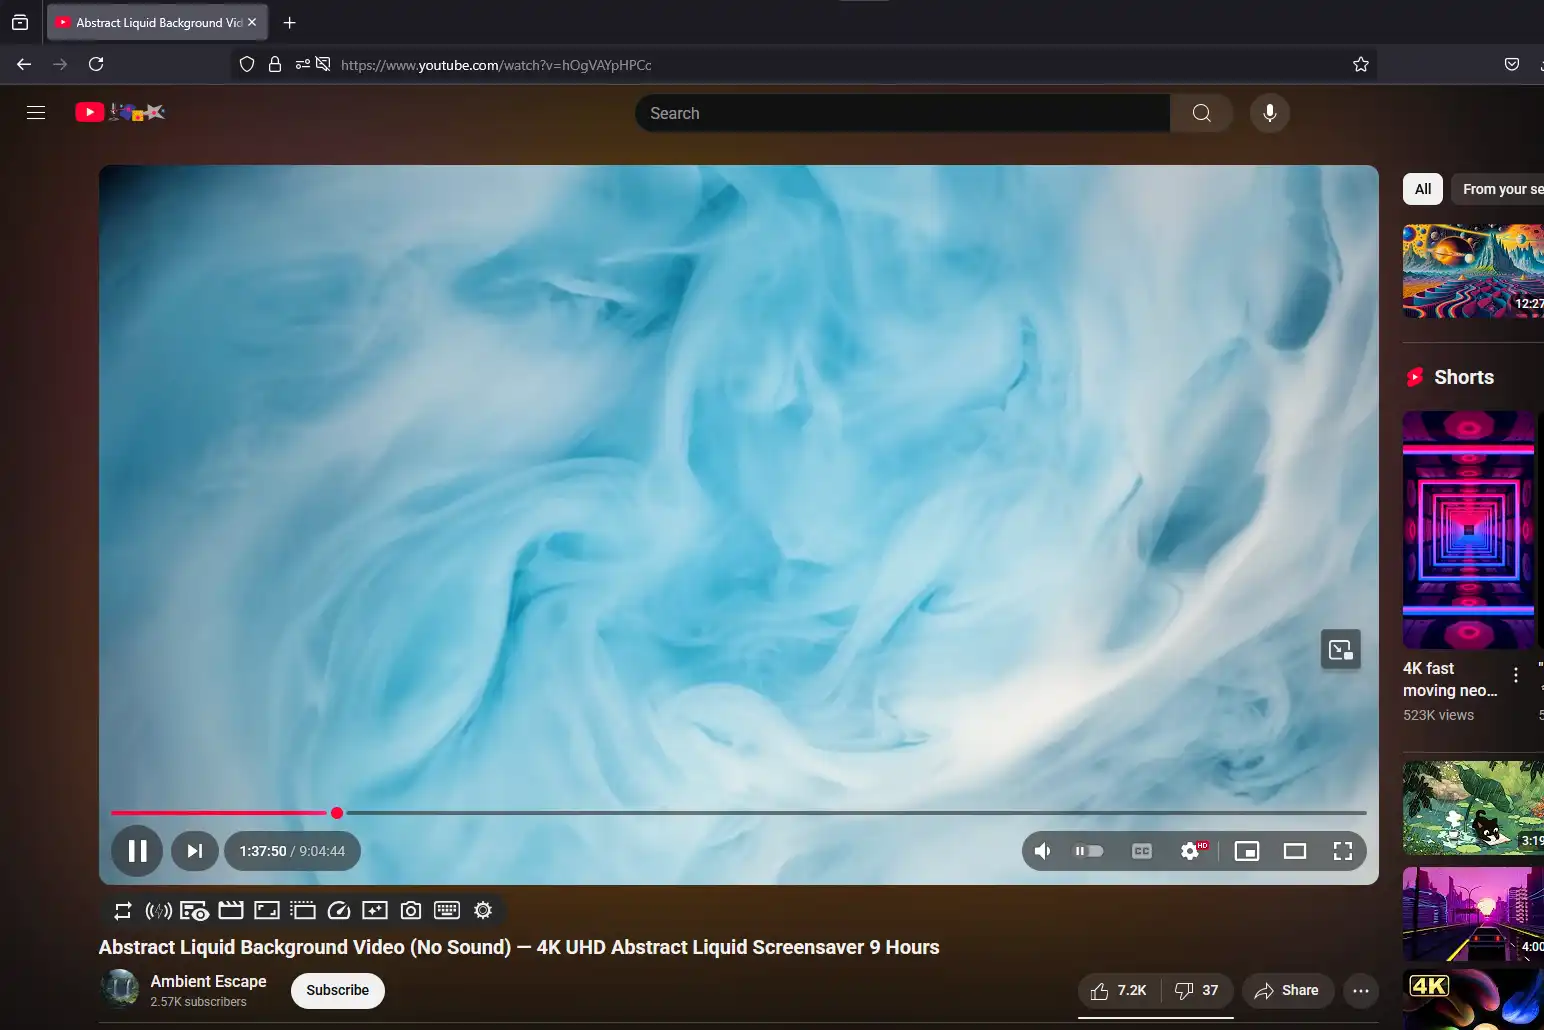Click the keyboard shortcuts icon below video

(447, 911)
